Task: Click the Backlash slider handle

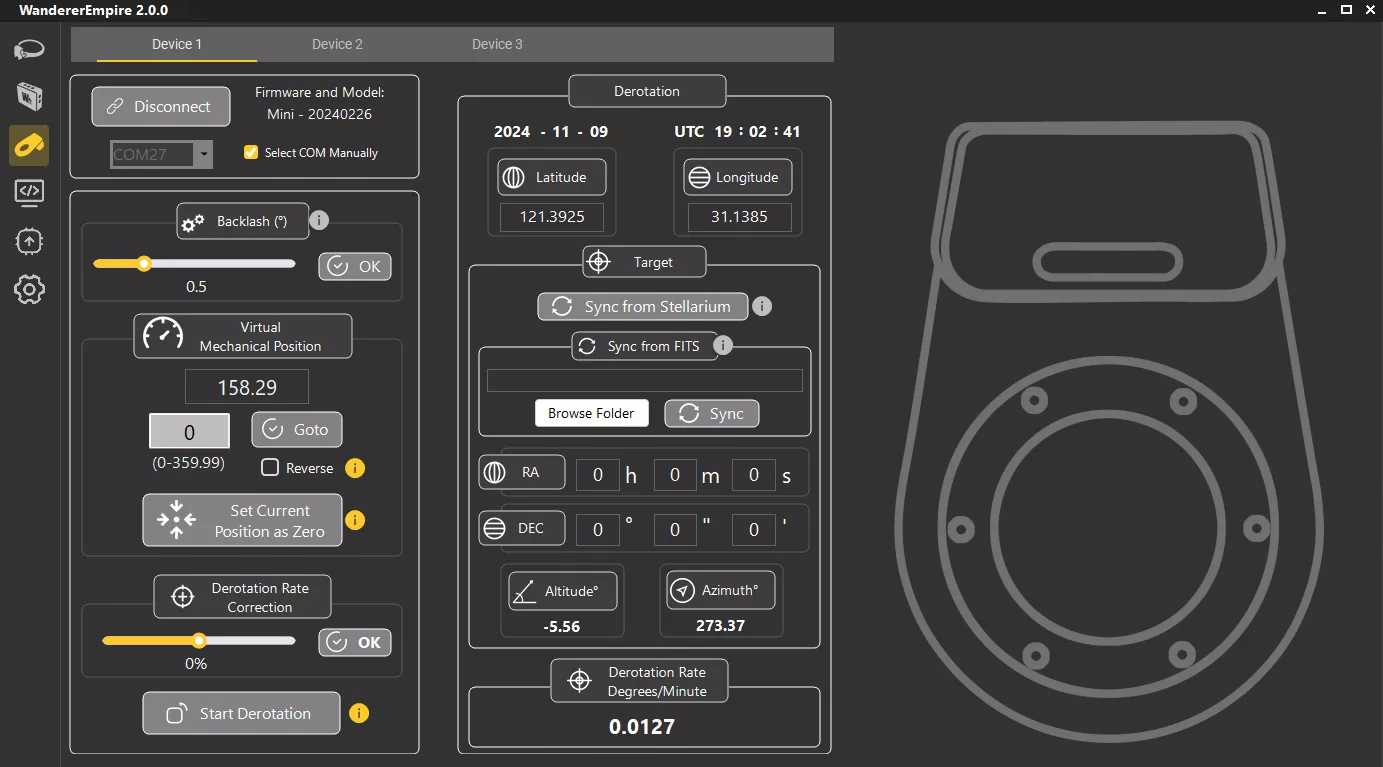Action: click(144, 264)
